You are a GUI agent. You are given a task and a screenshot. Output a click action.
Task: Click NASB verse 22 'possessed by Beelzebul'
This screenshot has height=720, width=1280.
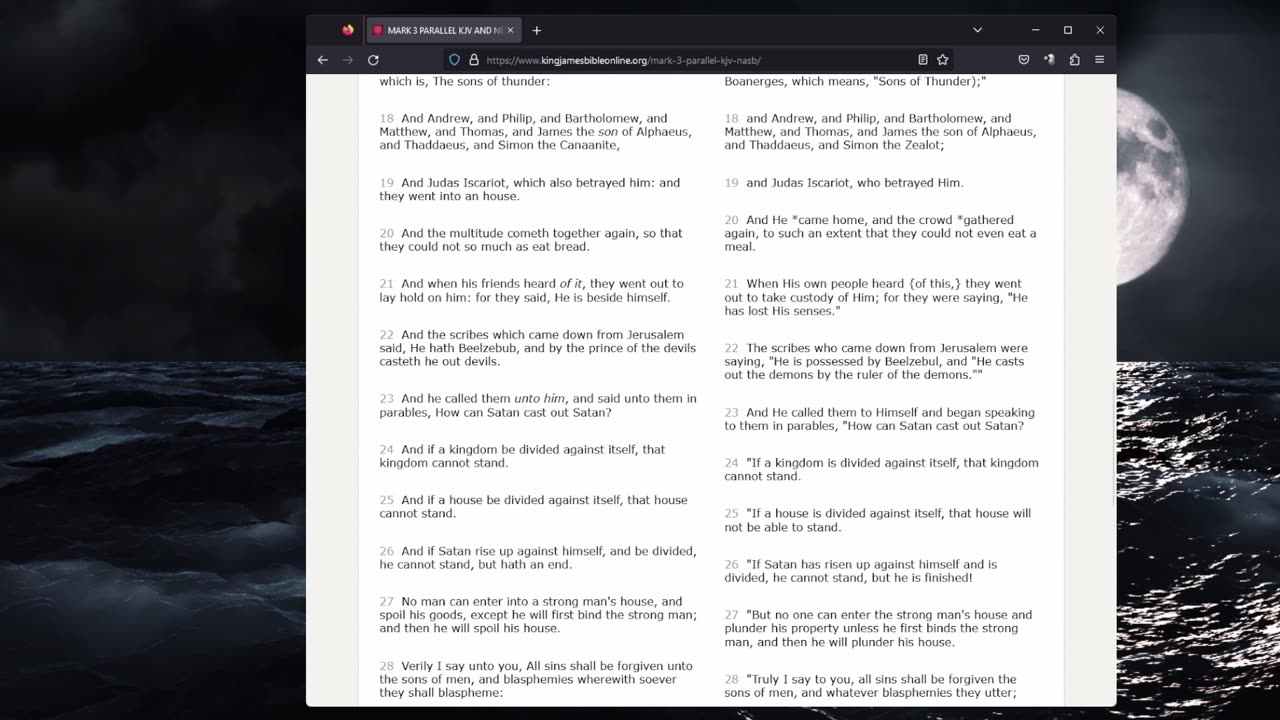click(876, 361)
